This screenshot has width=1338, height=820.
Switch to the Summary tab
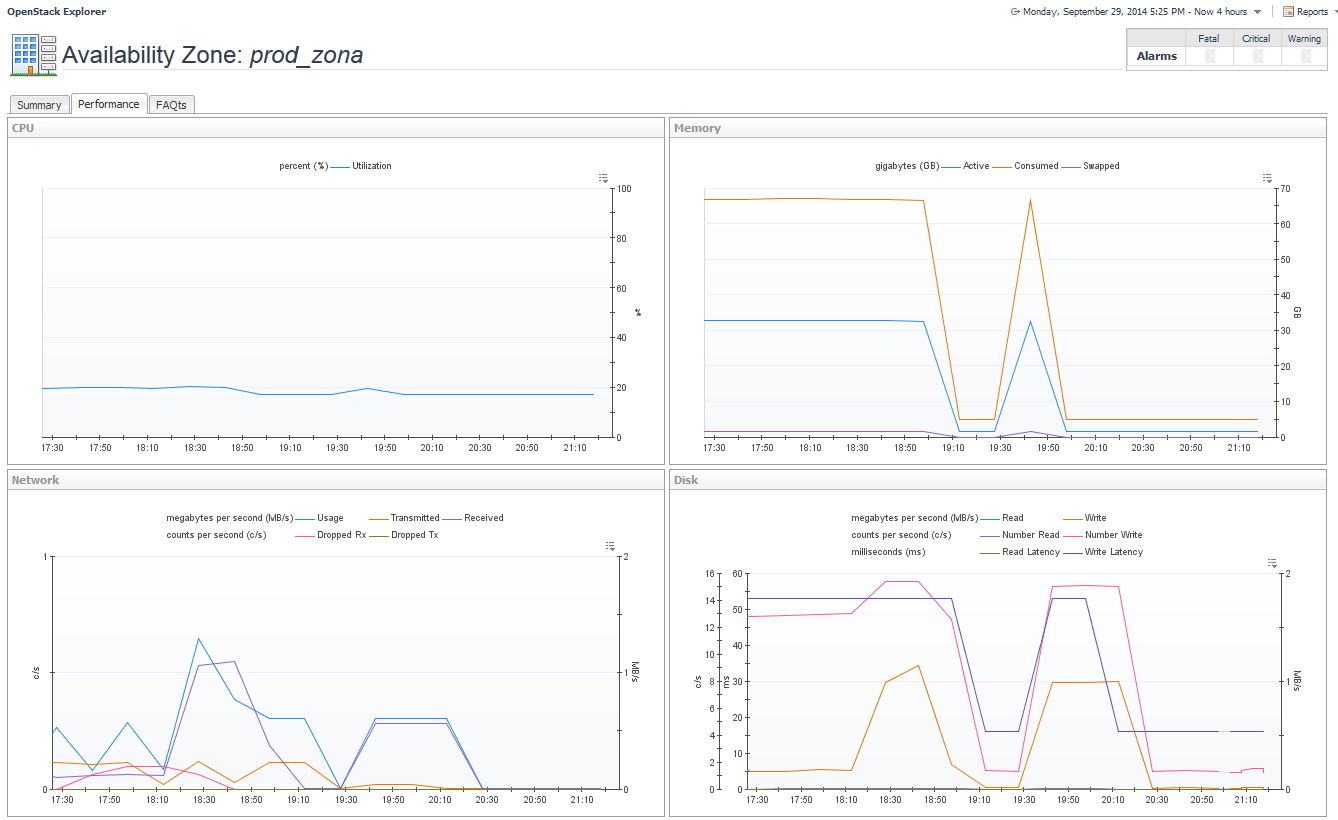point(39,105)
